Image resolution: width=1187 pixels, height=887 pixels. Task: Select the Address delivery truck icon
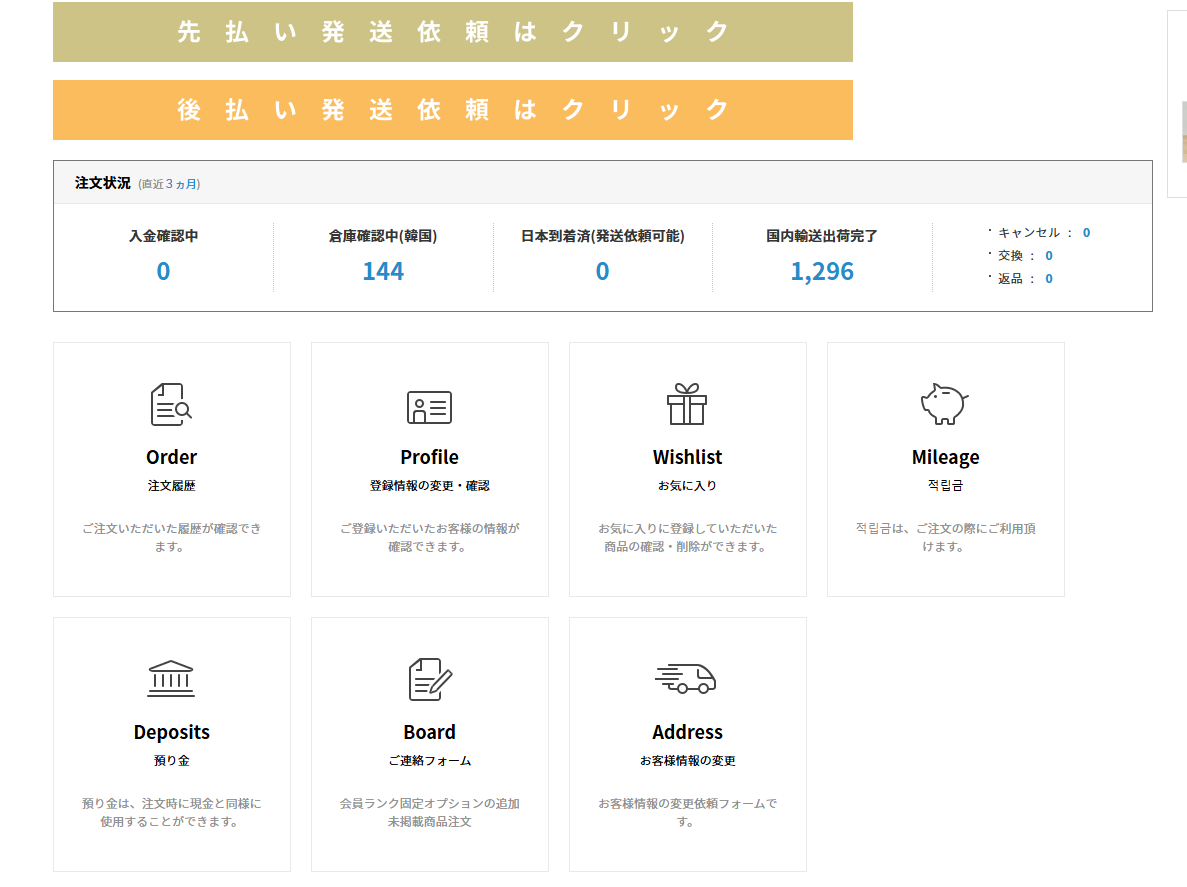coord(686,679)
